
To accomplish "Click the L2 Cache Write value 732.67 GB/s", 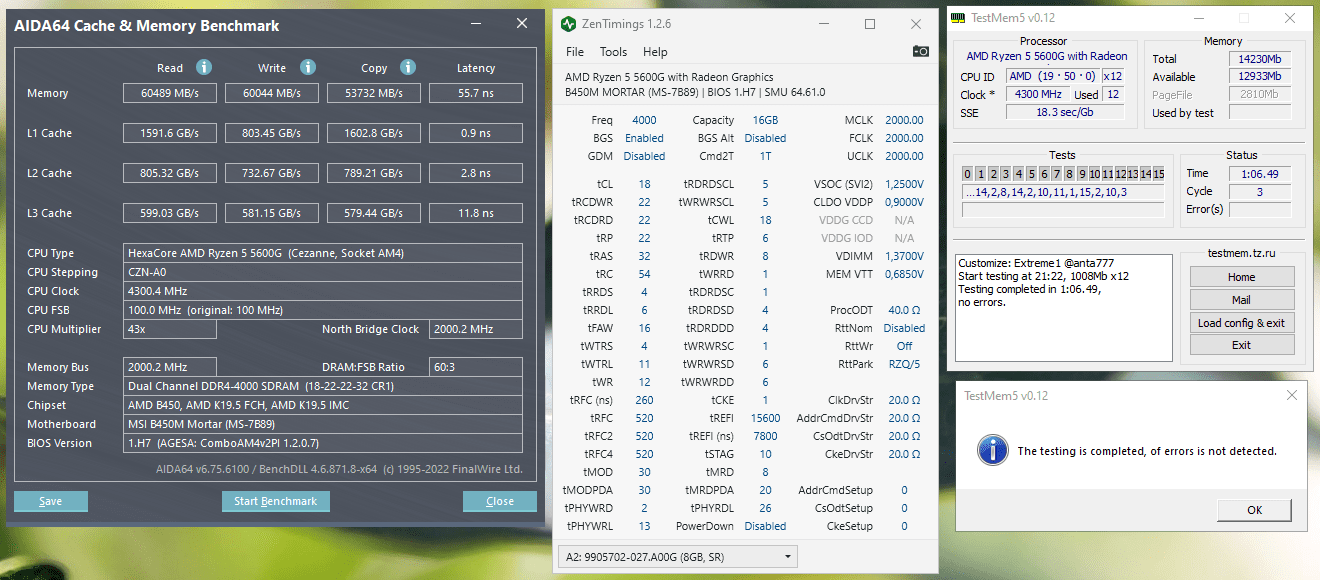I will tap(274, 173).
